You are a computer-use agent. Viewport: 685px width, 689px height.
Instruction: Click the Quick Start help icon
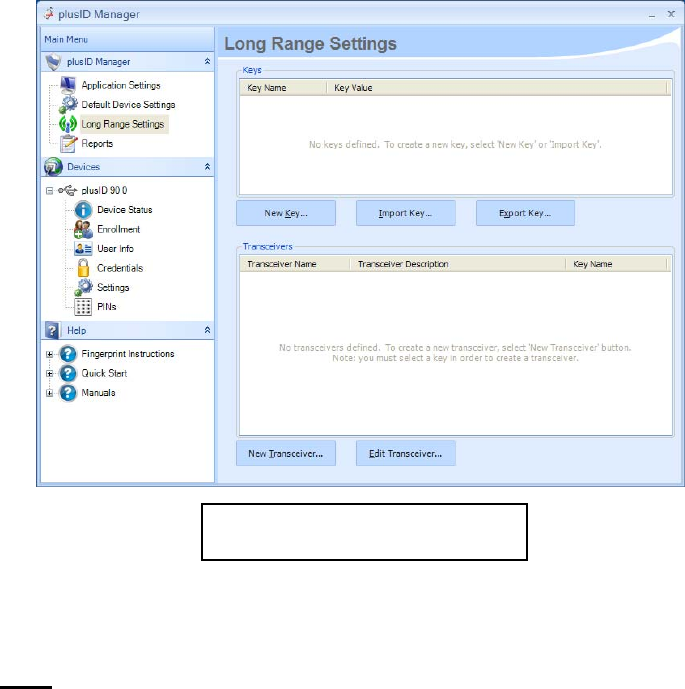pos(68,373)
